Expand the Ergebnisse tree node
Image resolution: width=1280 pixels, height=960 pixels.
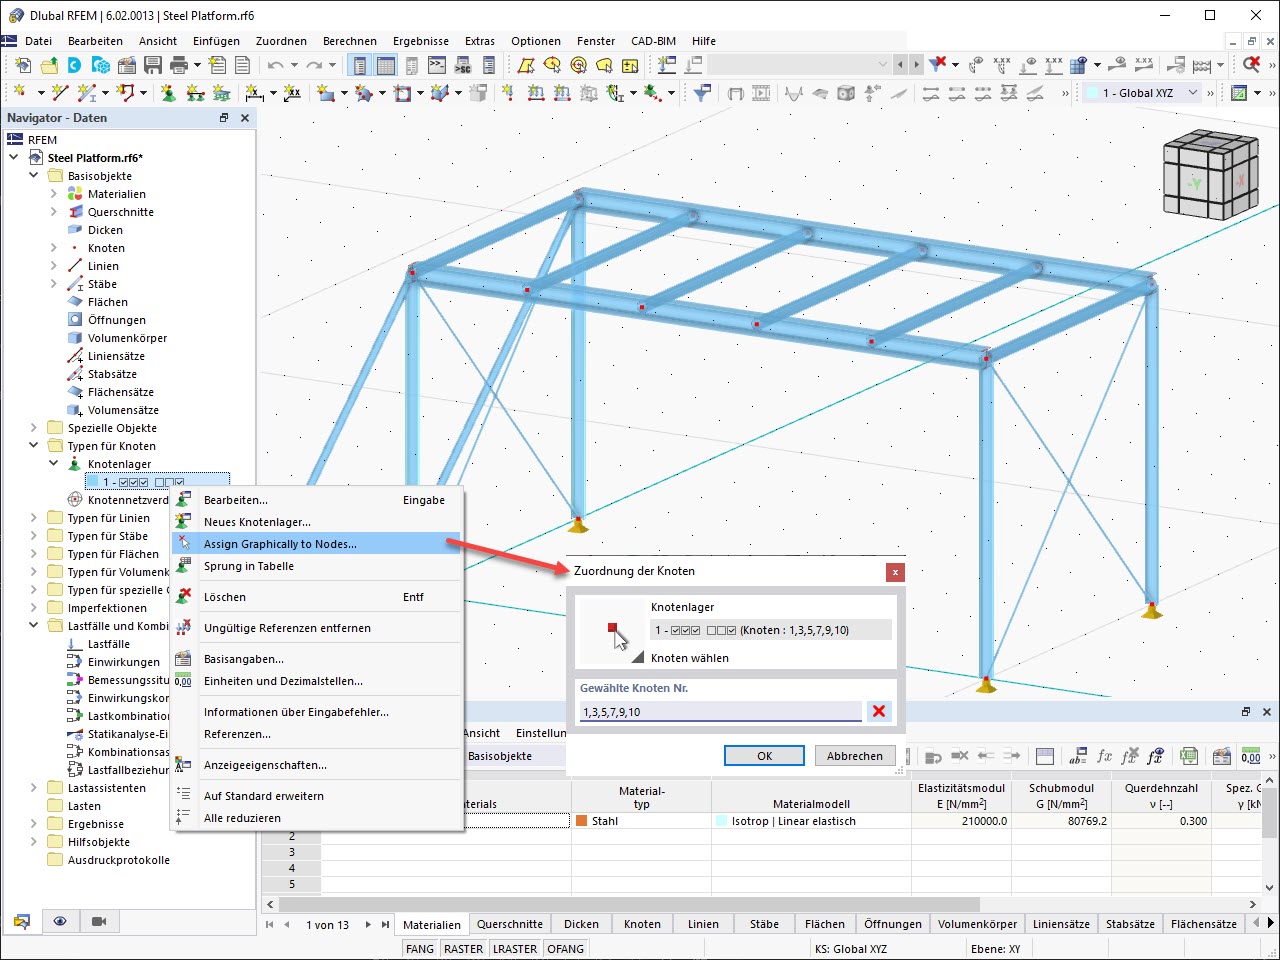coord(33,824)
